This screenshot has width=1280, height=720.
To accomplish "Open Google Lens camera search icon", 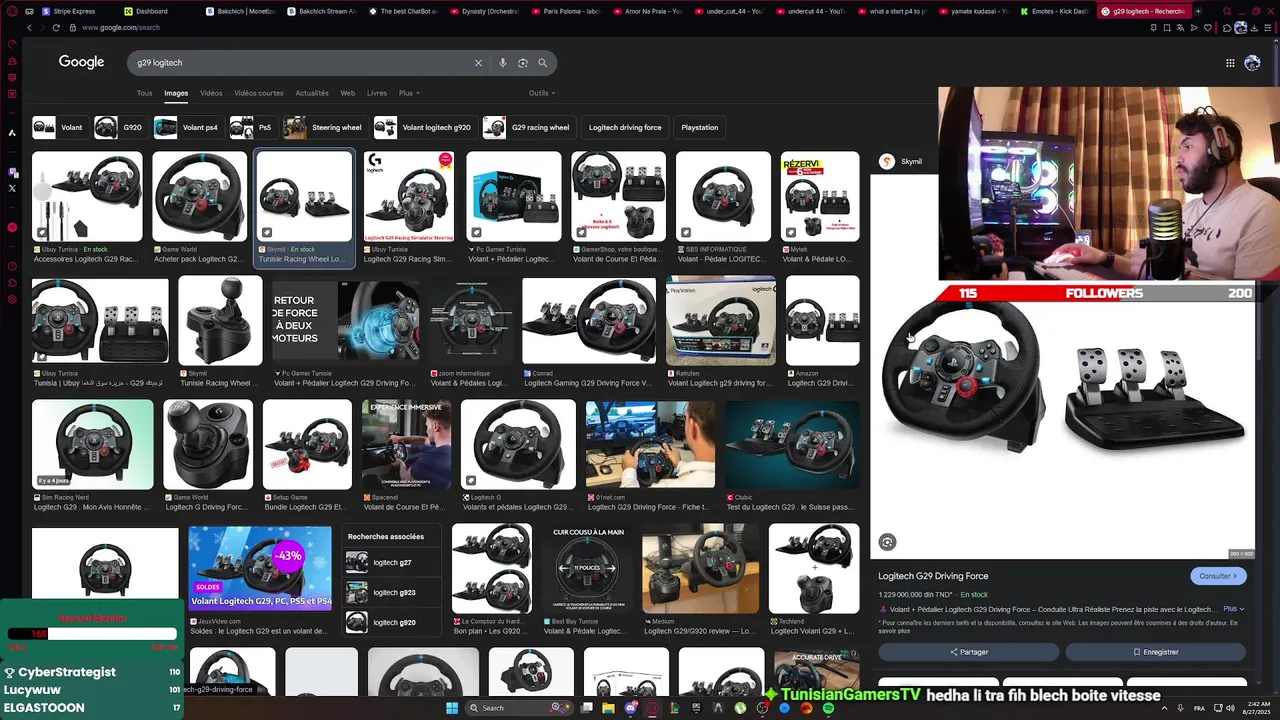I will pyautogui.click(x=523, y=63).
